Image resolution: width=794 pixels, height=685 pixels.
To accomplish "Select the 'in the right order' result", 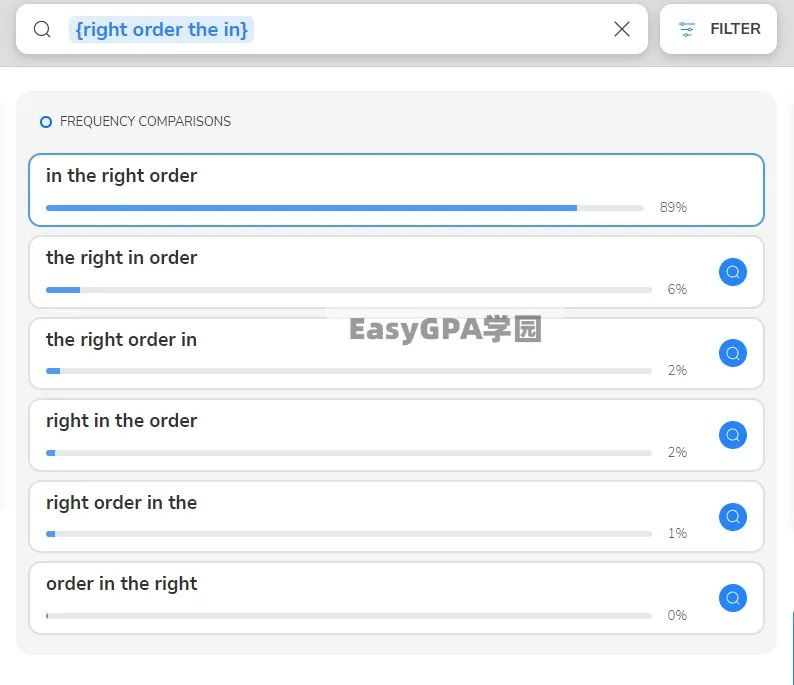I will [122, 176].
